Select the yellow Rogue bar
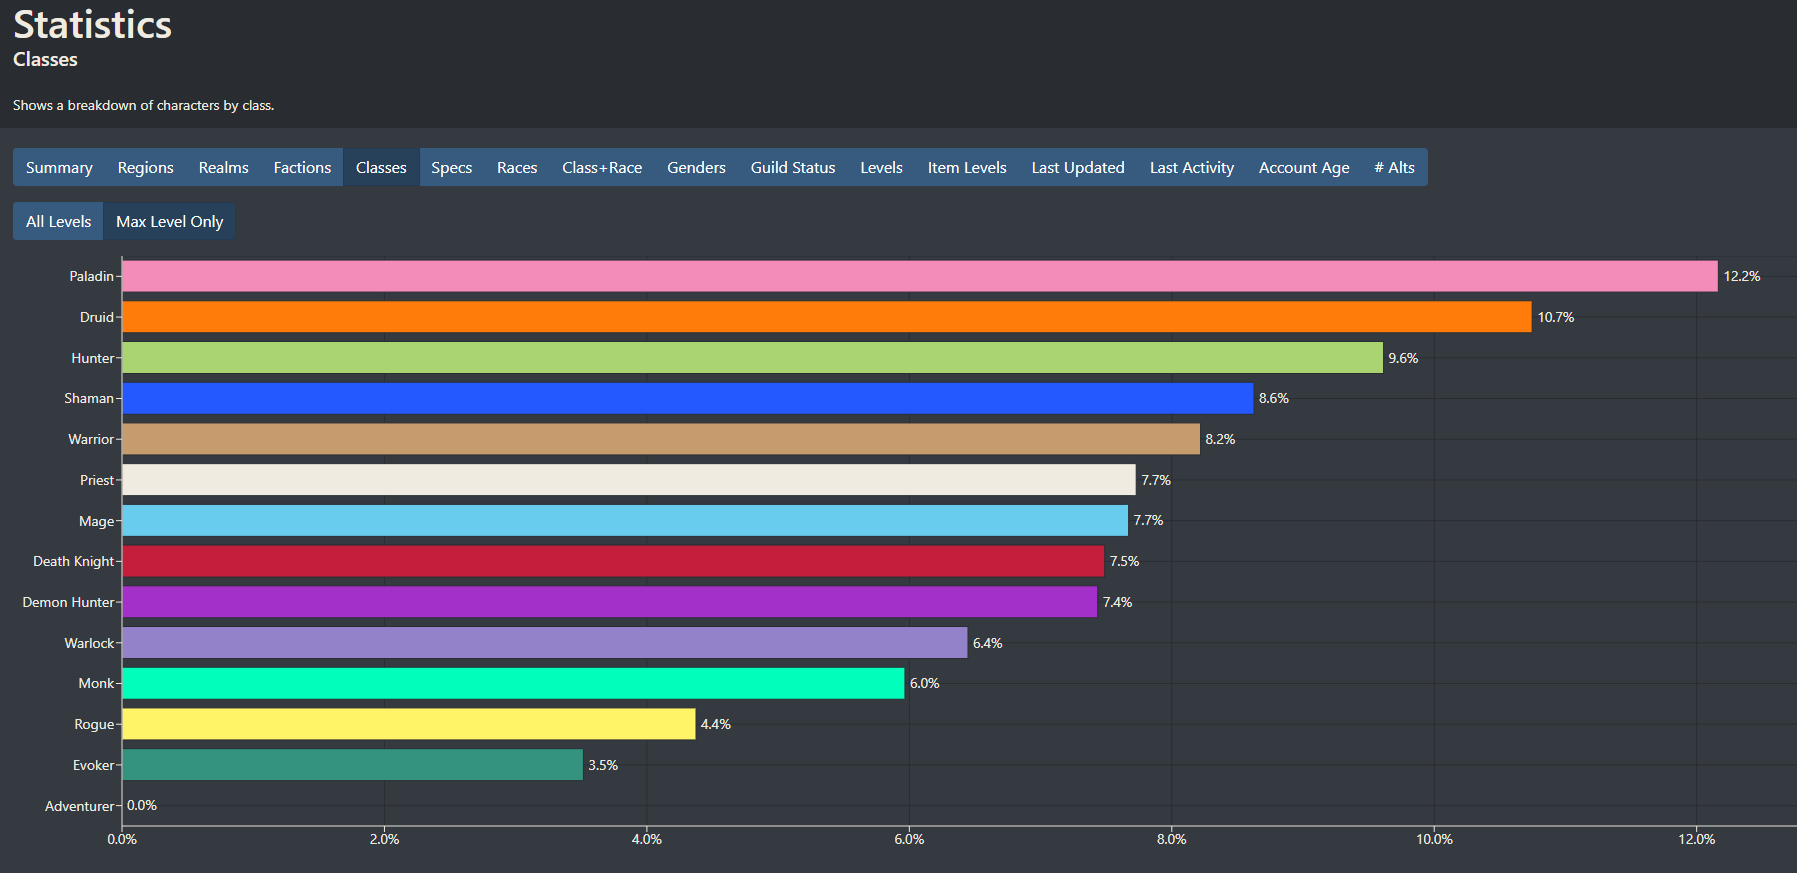The width and height of the screenshot is (1797, 873). tap(408, 724)
